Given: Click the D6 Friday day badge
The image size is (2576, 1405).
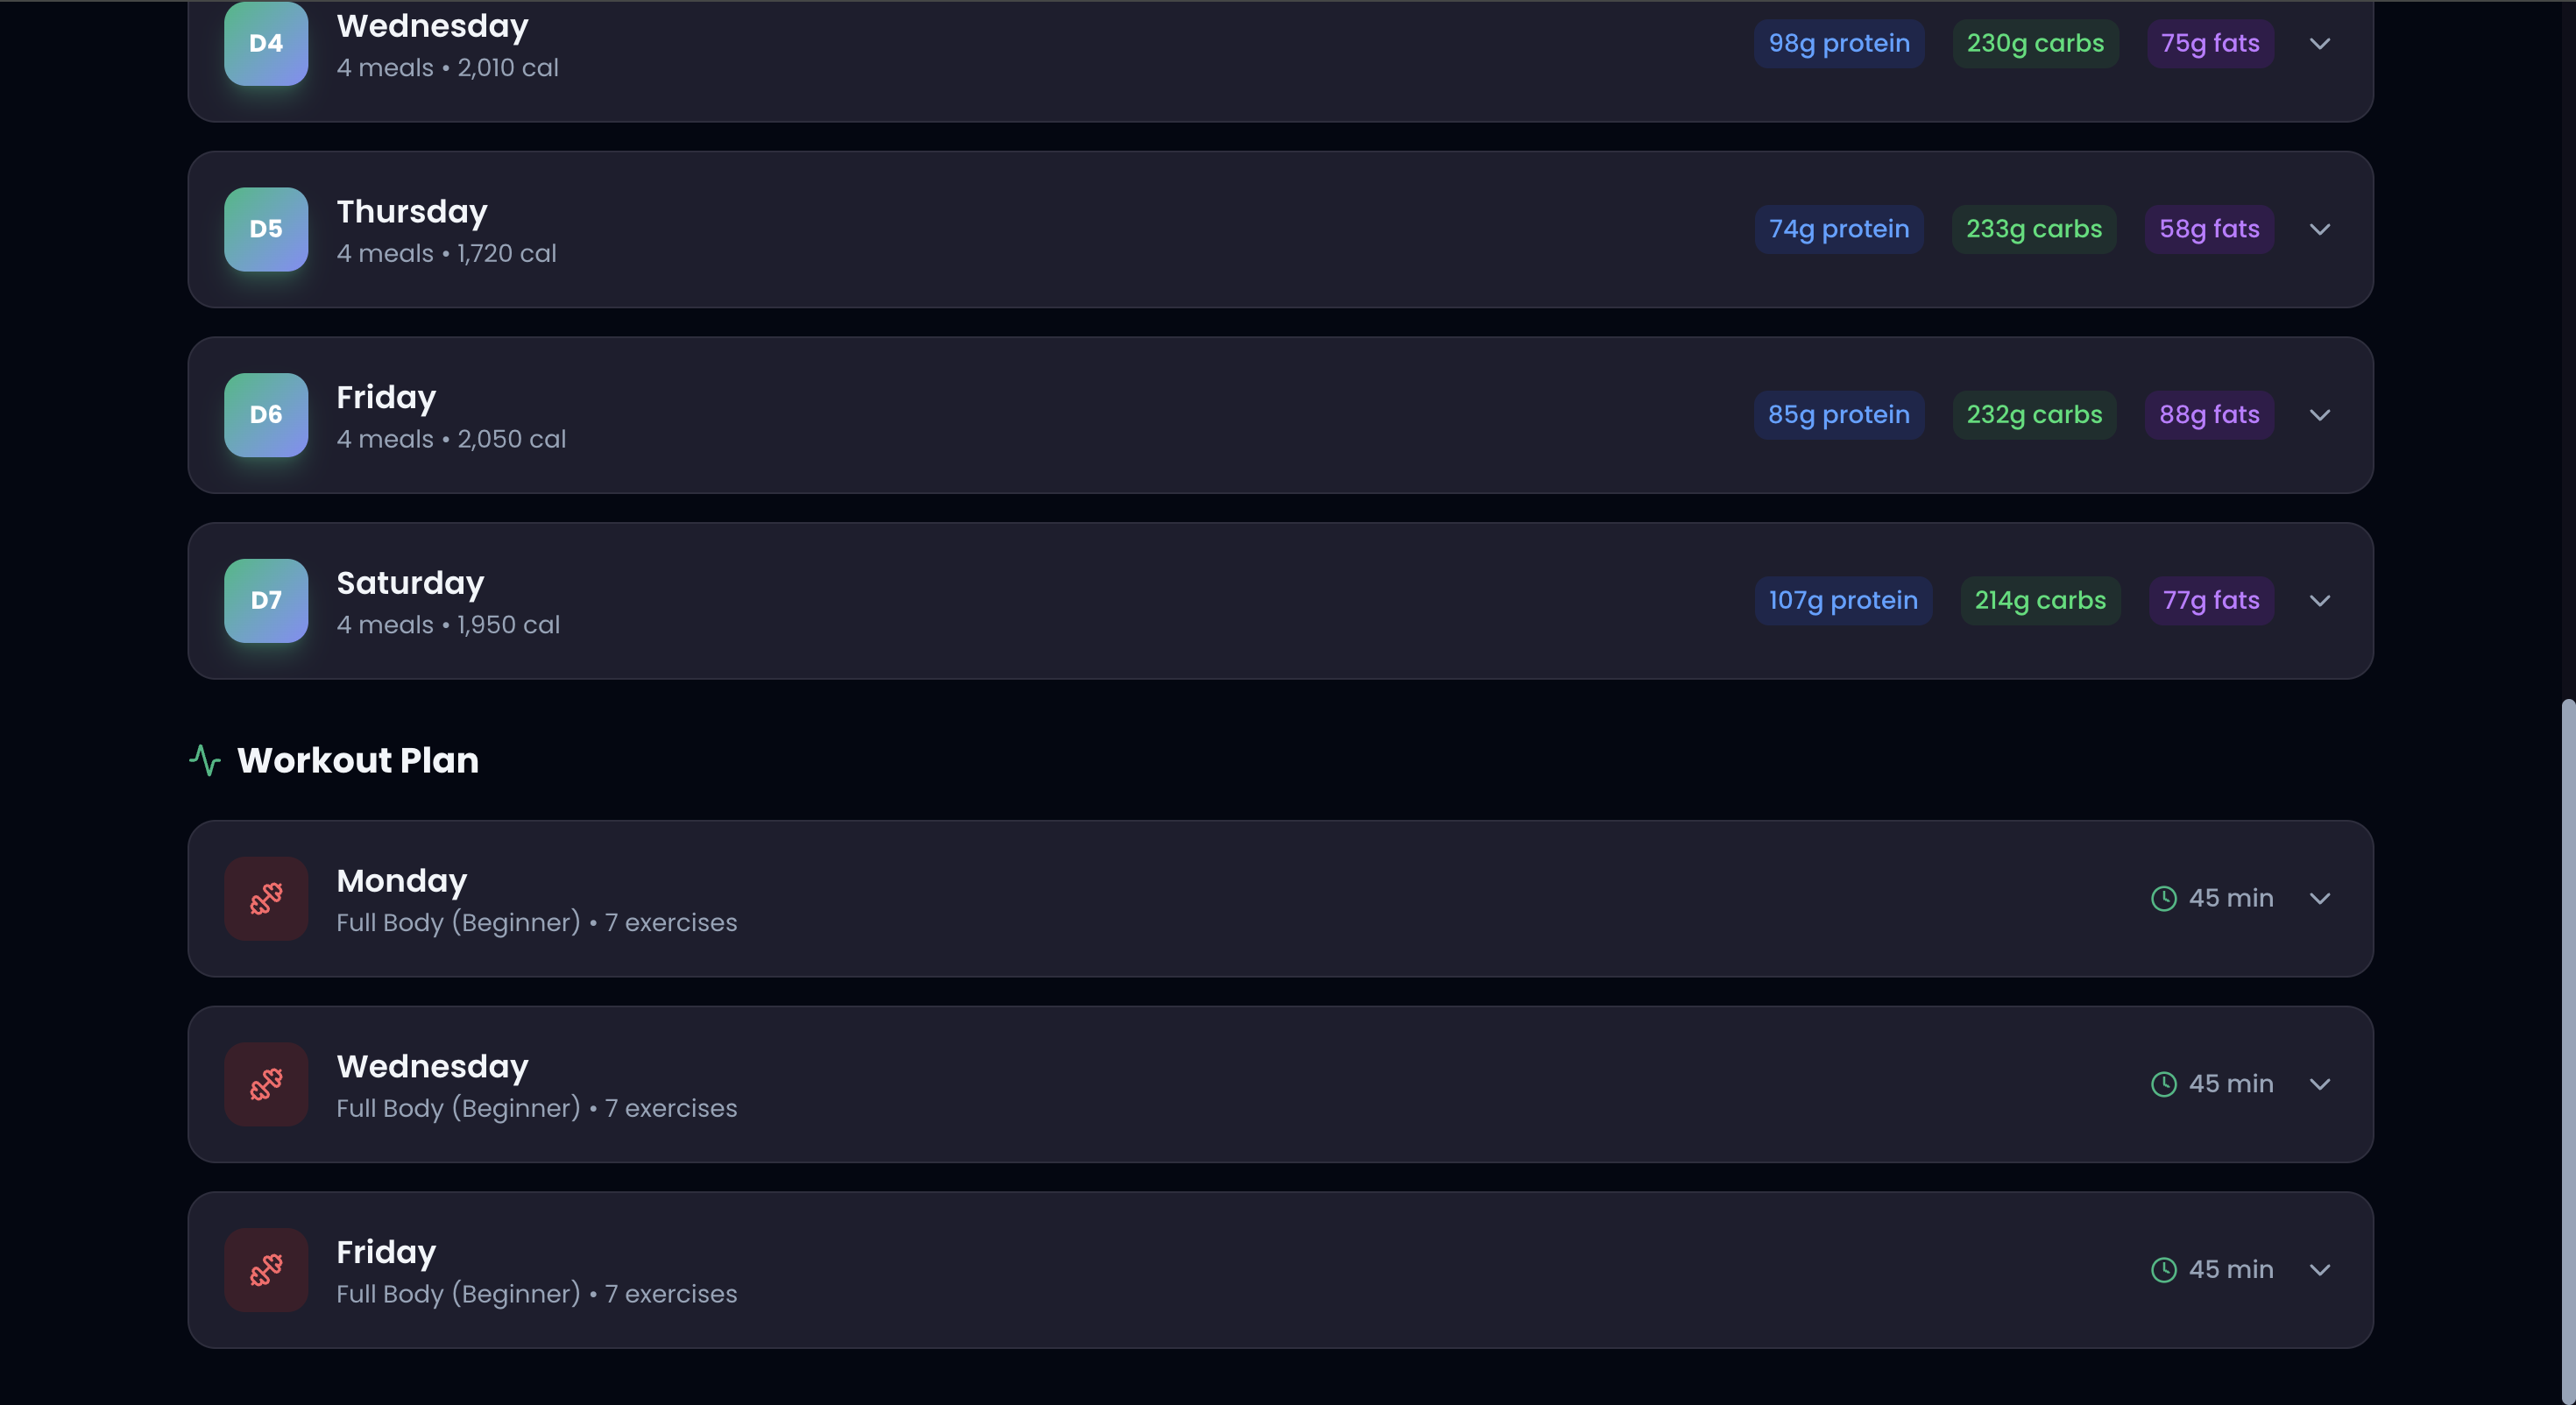Looking at the screenshot, I should [266, 415].
